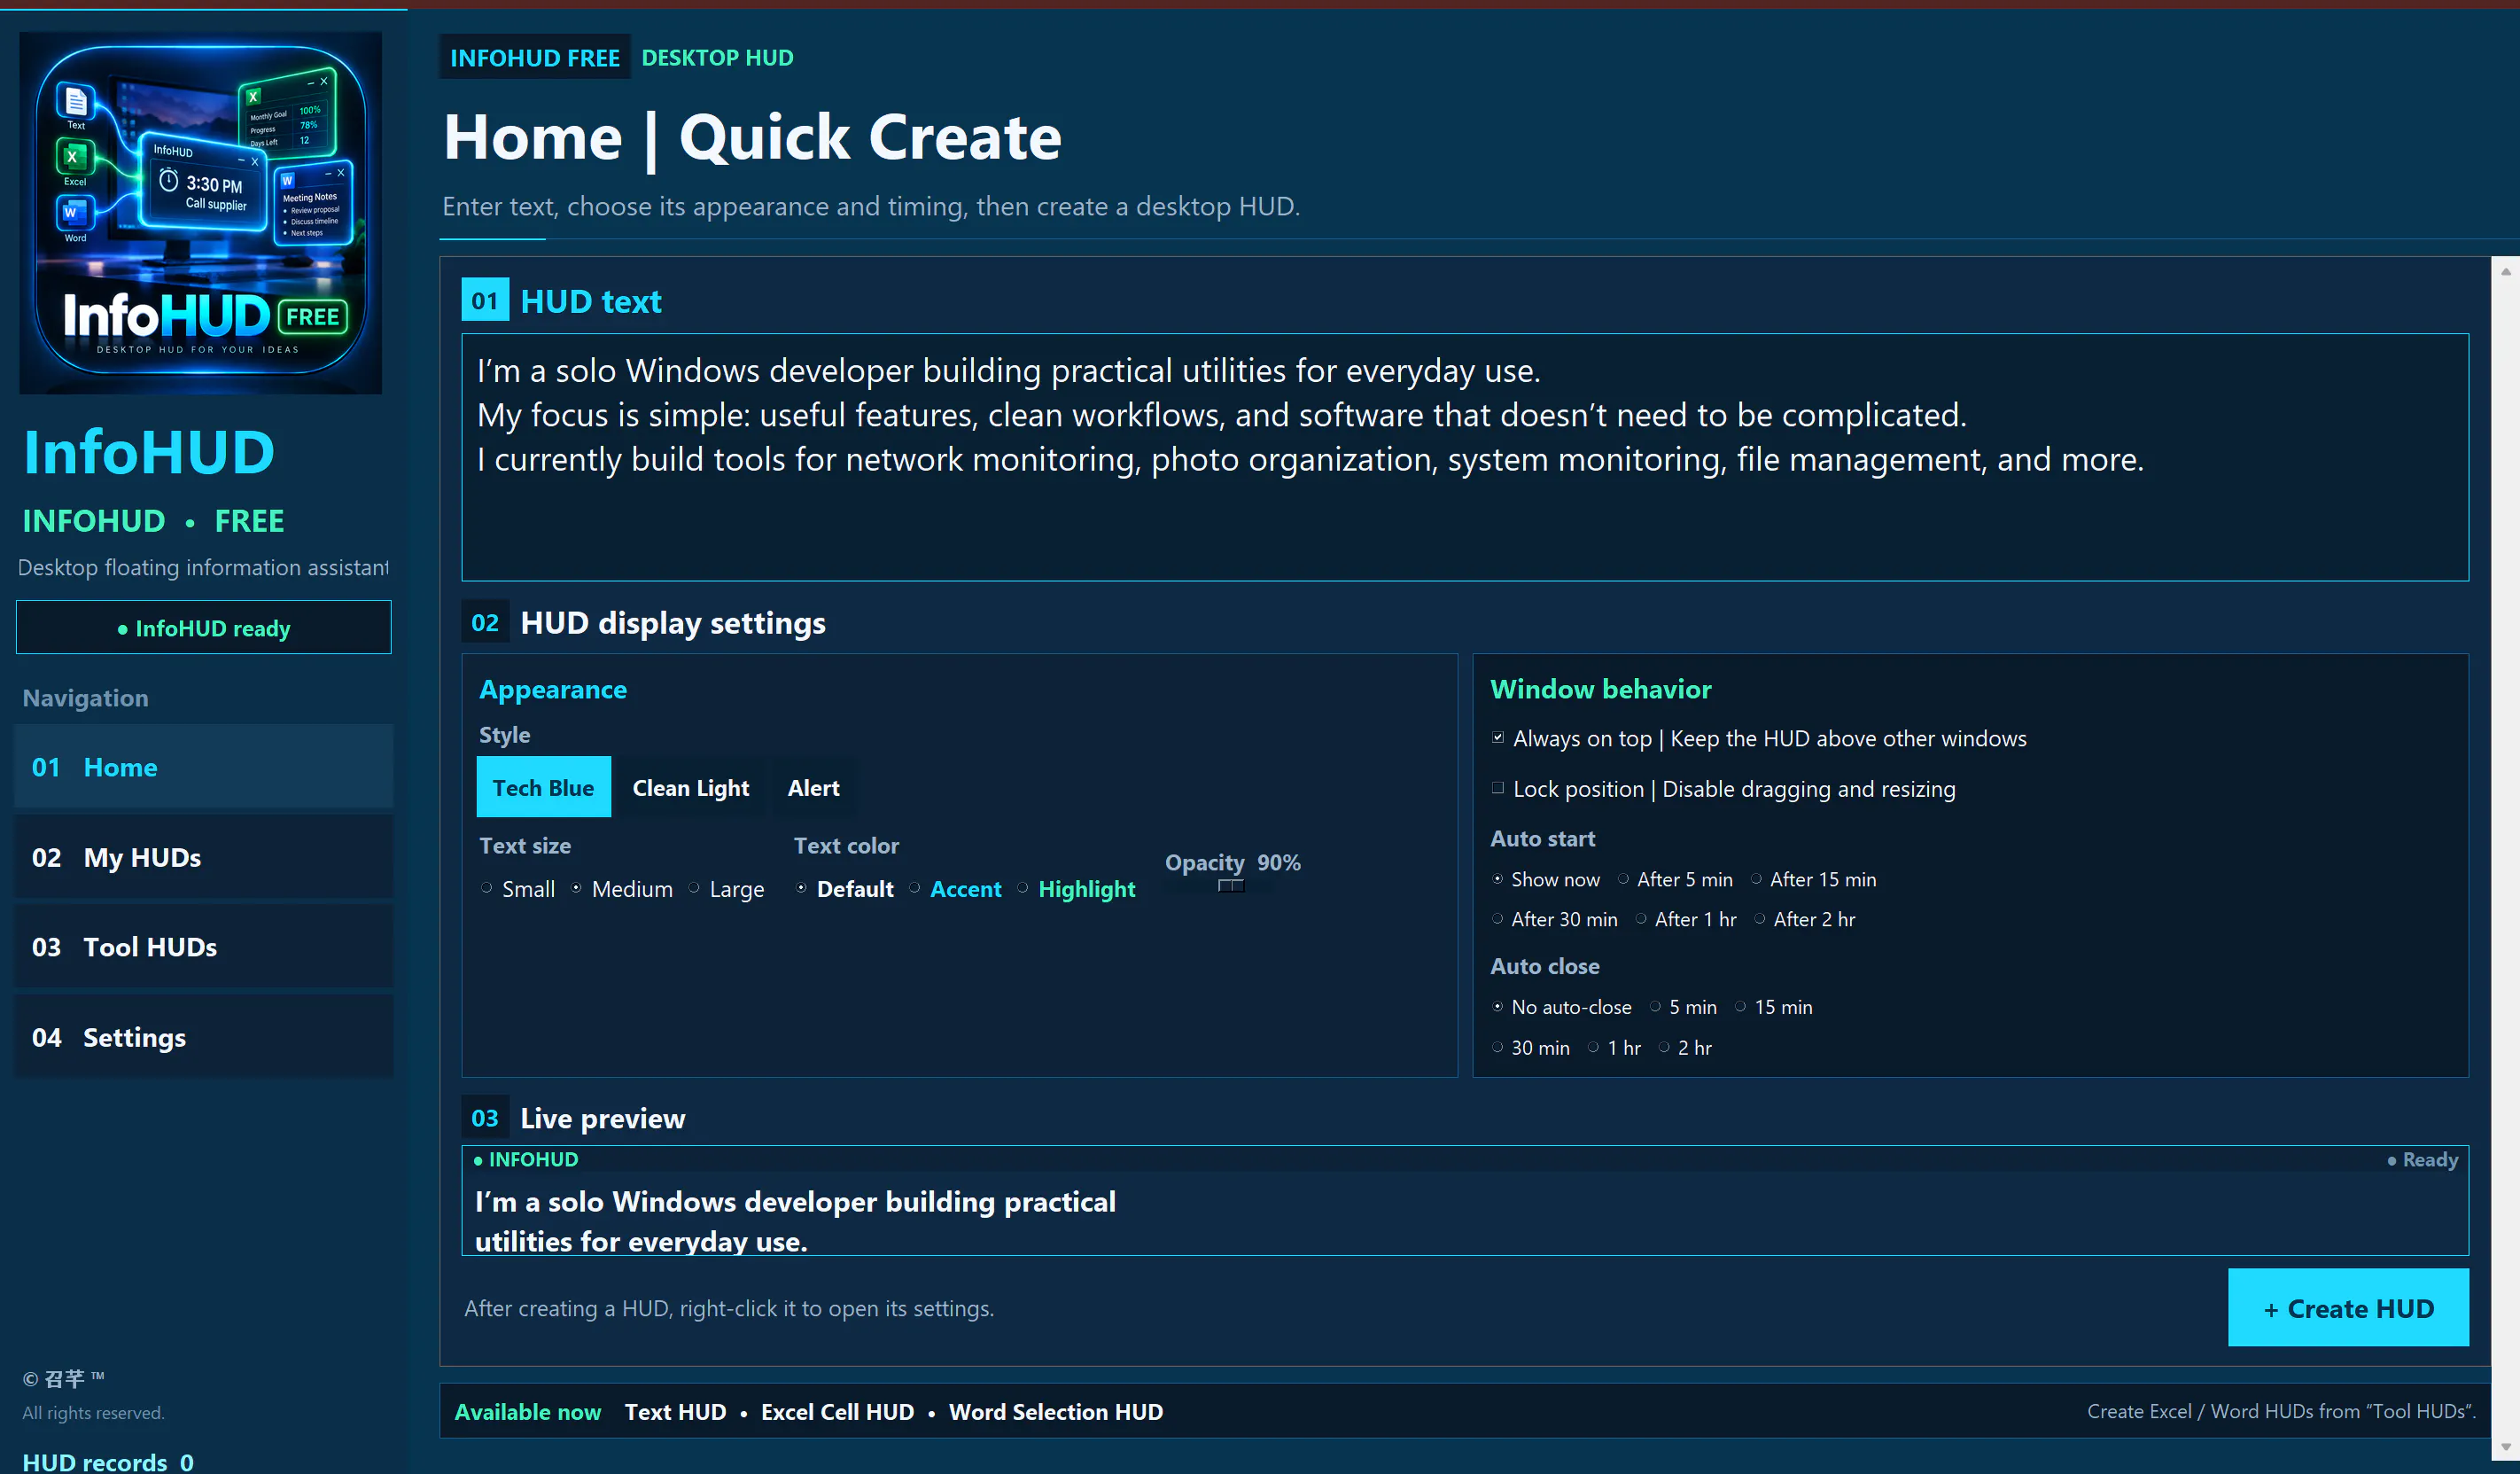Click the InfoHUD ready status button

click(x=204, y=628)
